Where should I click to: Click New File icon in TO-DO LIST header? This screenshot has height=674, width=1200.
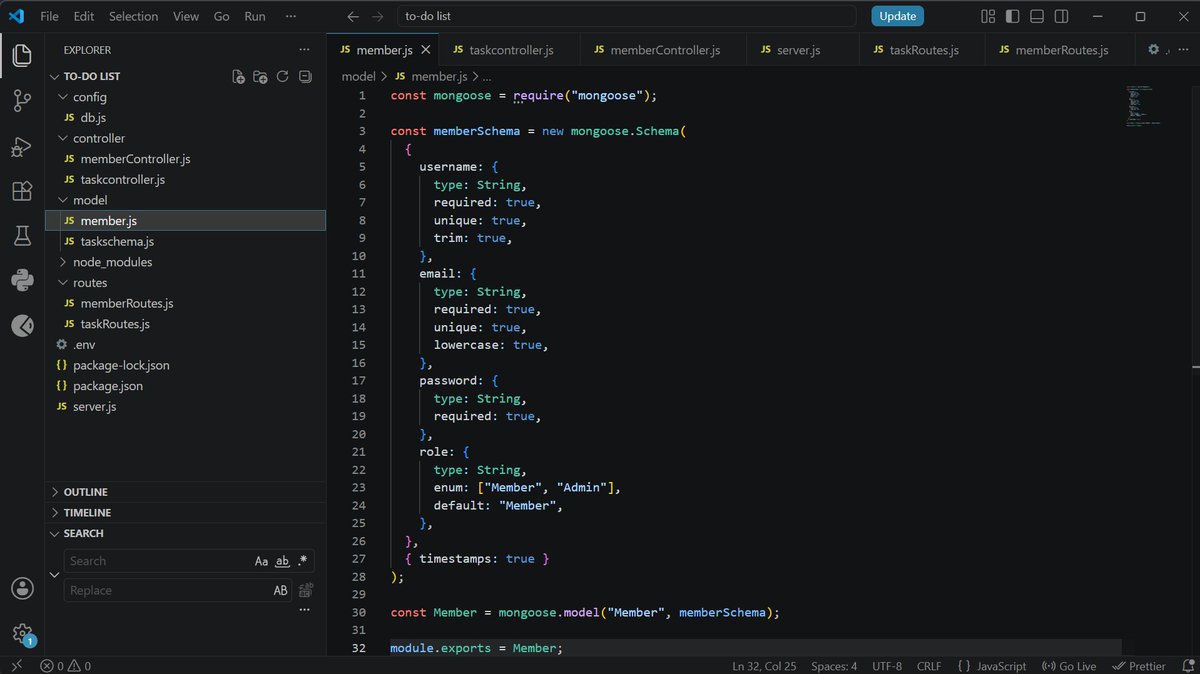[238, 76]
